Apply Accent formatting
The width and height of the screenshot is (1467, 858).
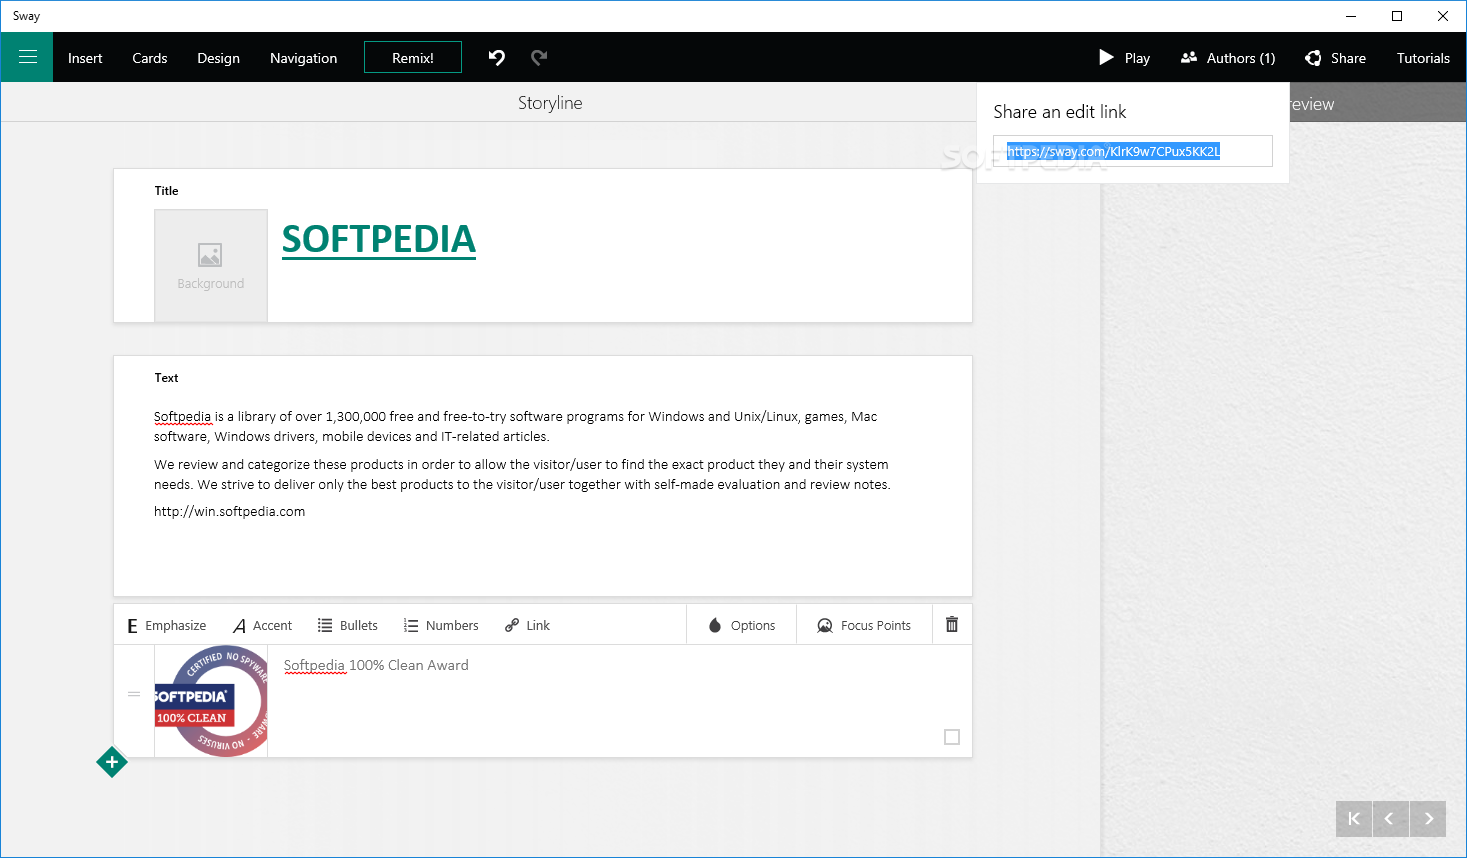point(263,625)
